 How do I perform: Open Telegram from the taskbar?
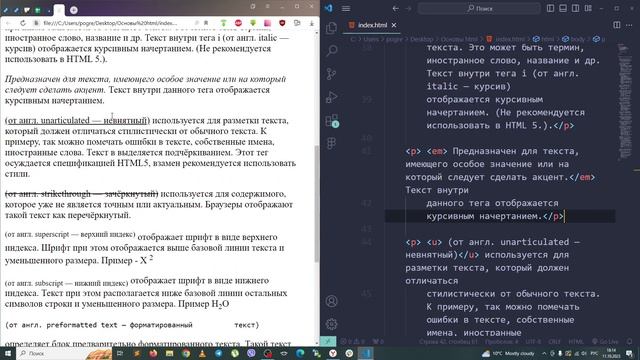218,353
